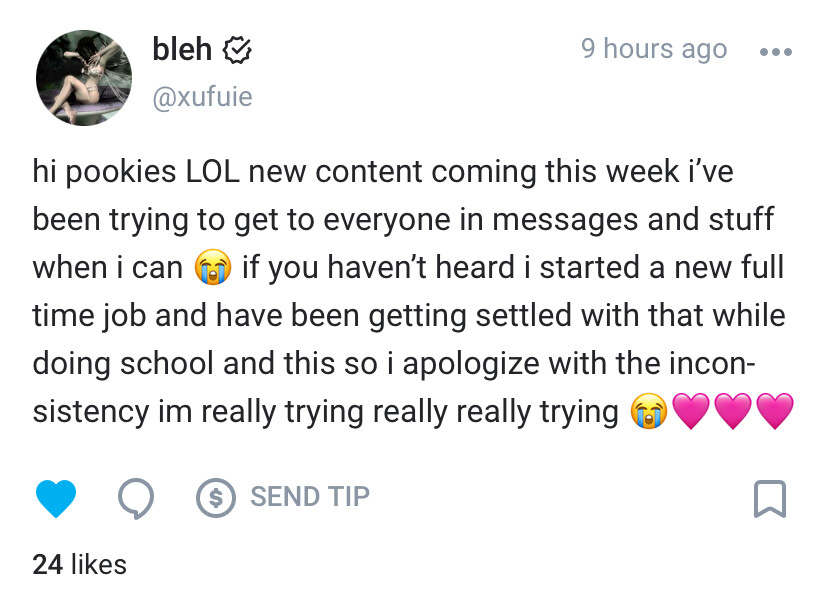View the 24 likes list
The height and width of the screenshot is (605, 828).
coord(80,564)
